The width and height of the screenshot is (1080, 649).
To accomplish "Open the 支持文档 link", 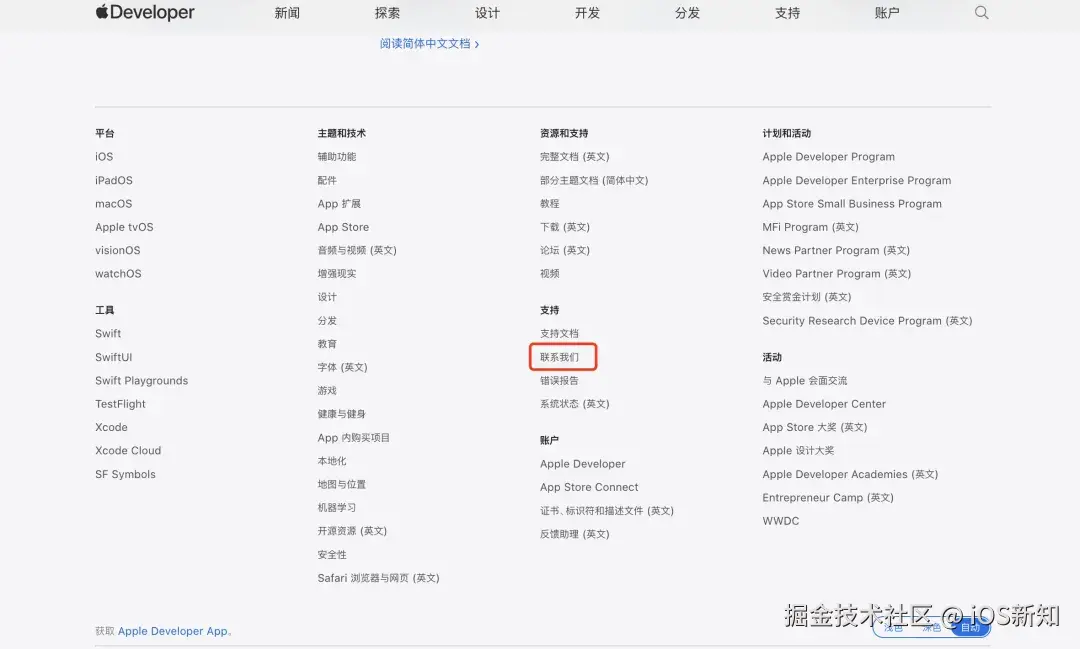I will tap(559, 333).
